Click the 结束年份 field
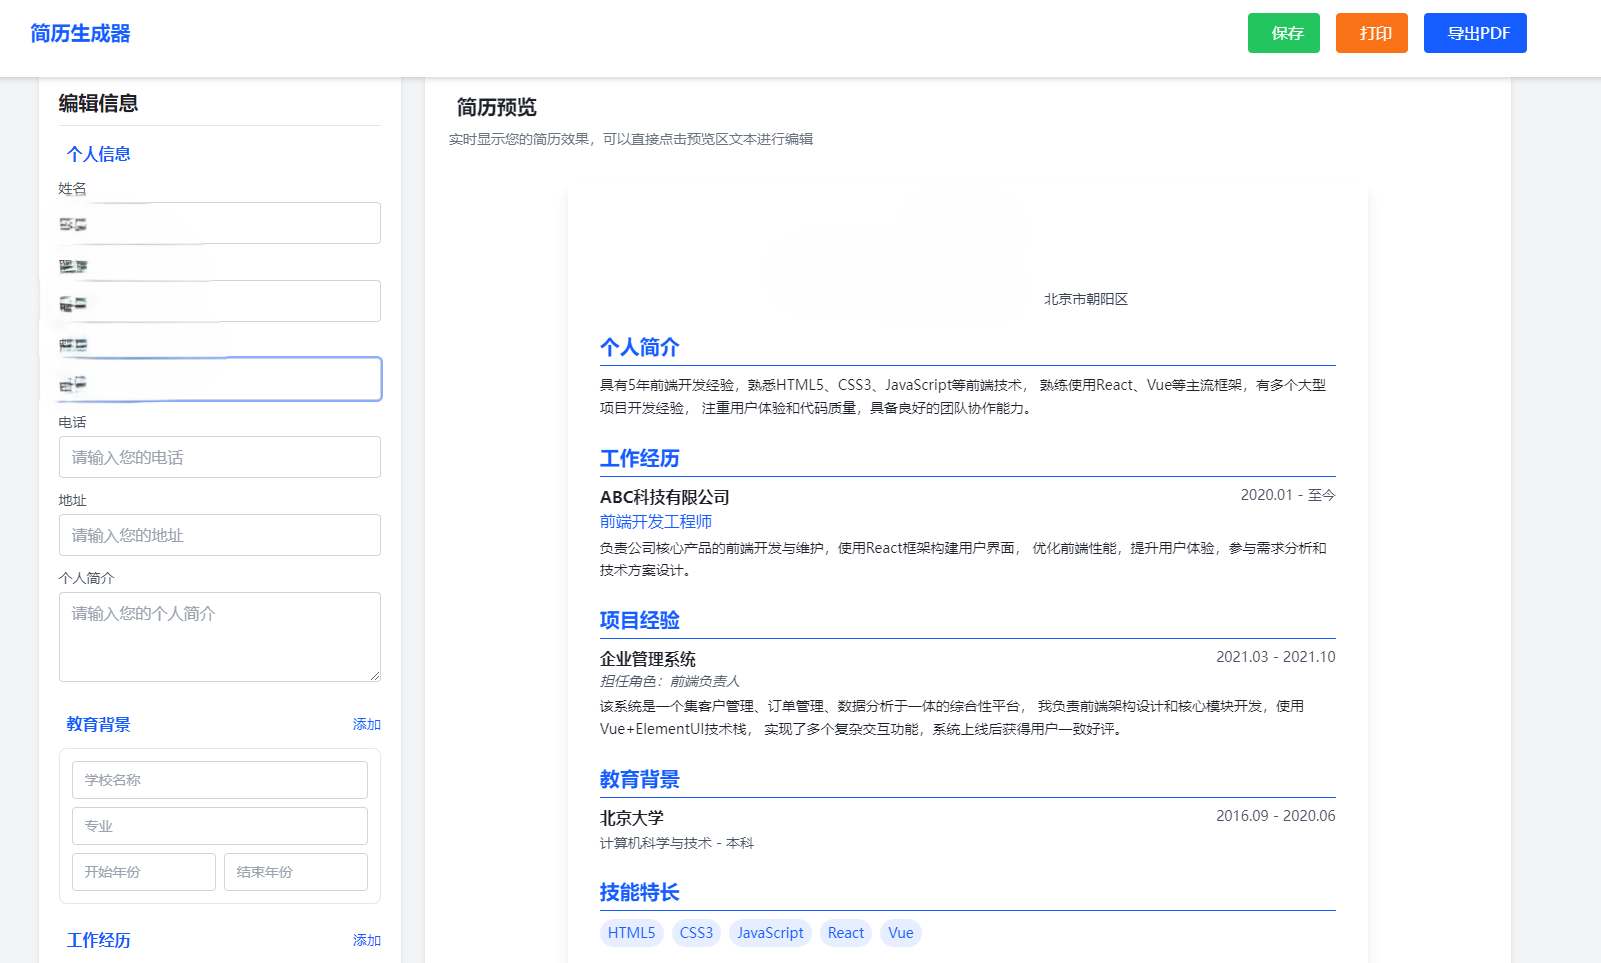1601x963 pixels. (x=296, y=872)
